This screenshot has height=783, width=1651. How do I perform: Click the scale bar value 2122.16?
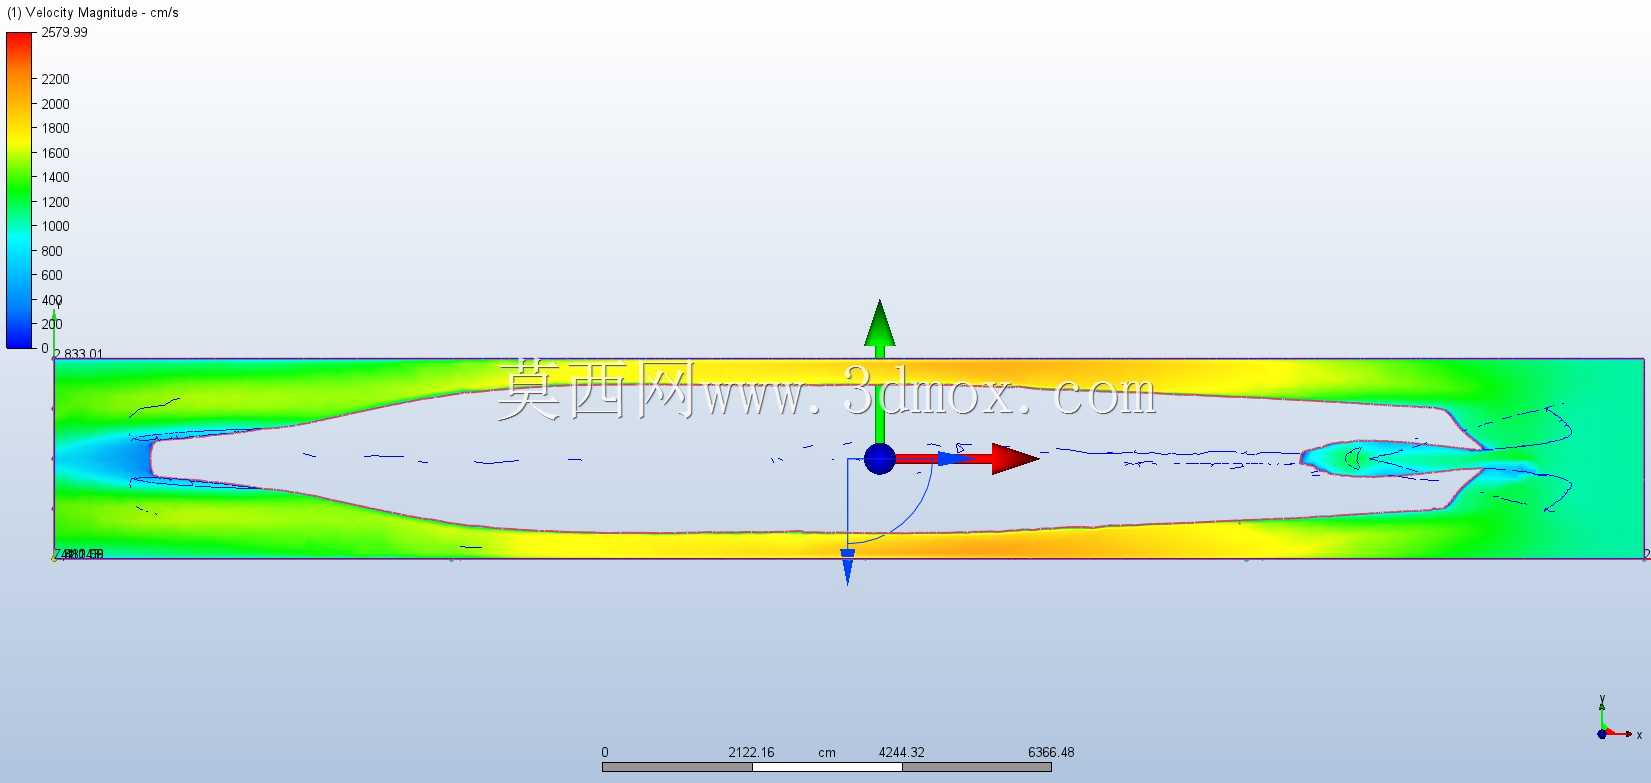(751, 752)
